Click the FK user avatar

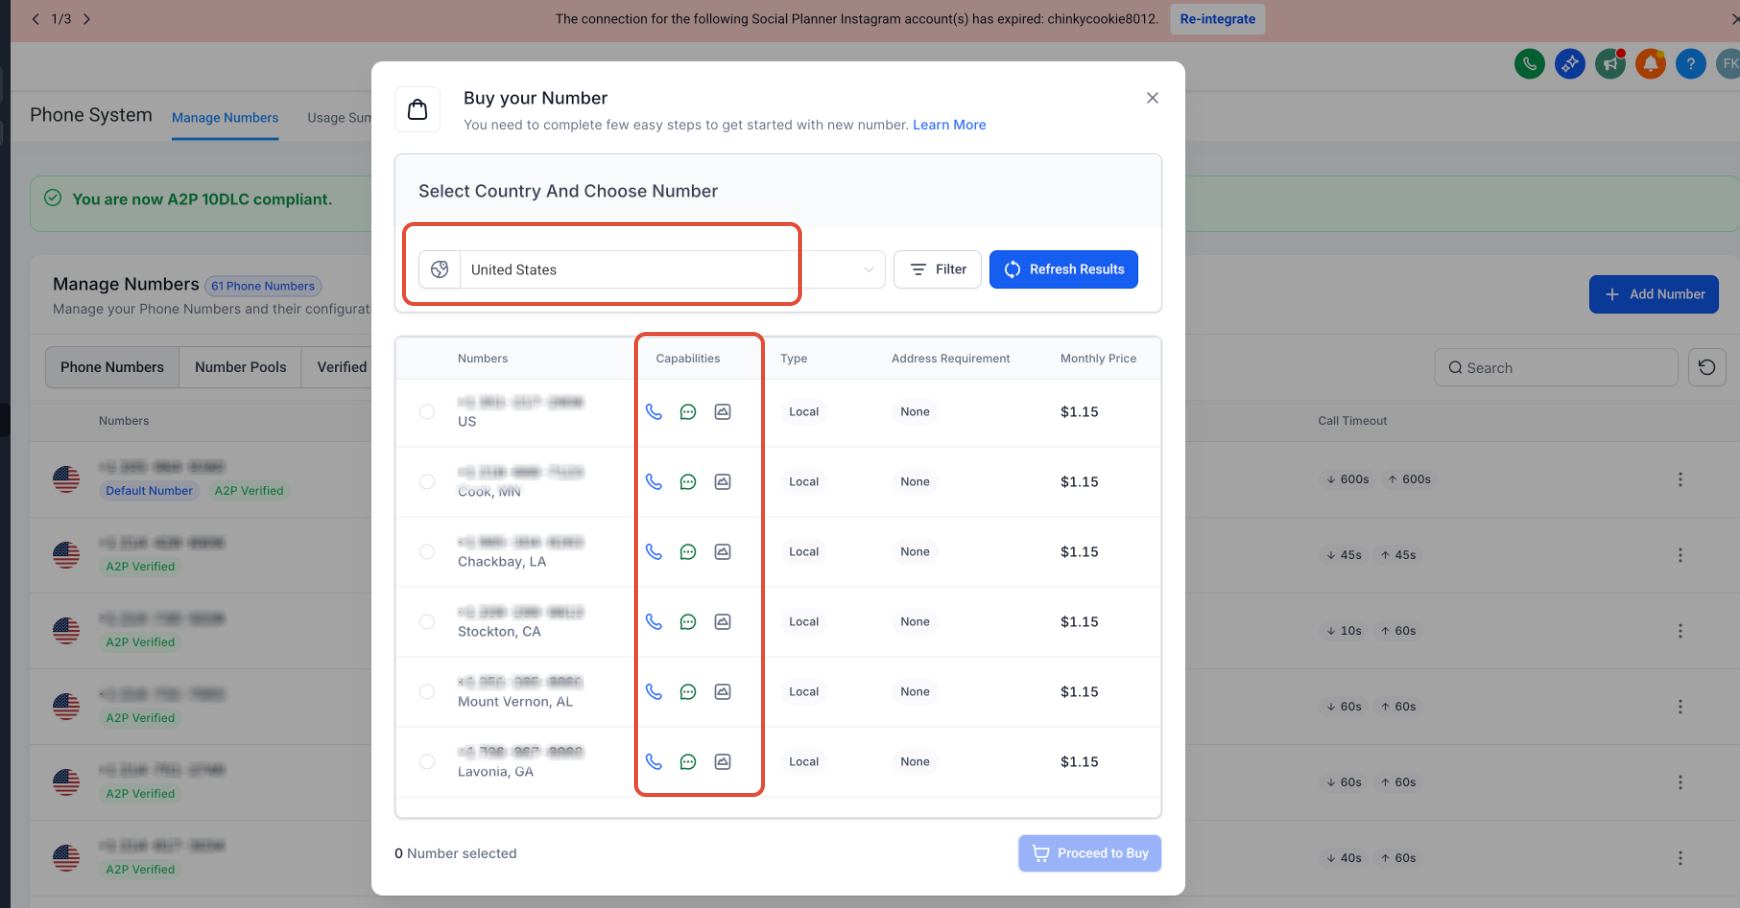[x=1729, y=64]
